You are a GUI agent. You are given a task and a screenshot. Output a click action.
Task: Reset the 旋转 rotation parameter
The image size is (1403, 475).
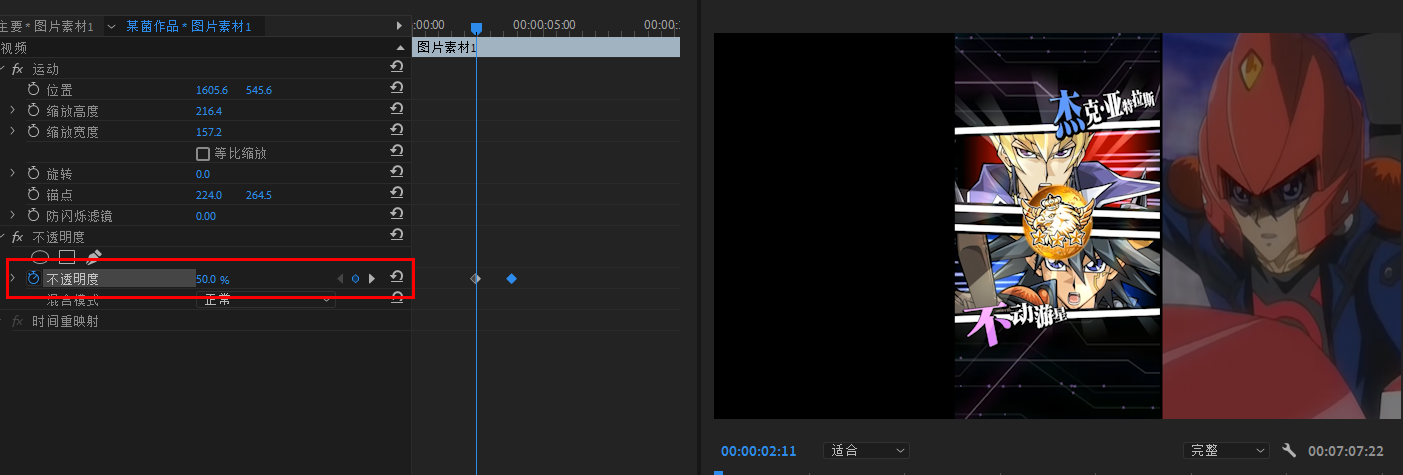pos(397,172)
